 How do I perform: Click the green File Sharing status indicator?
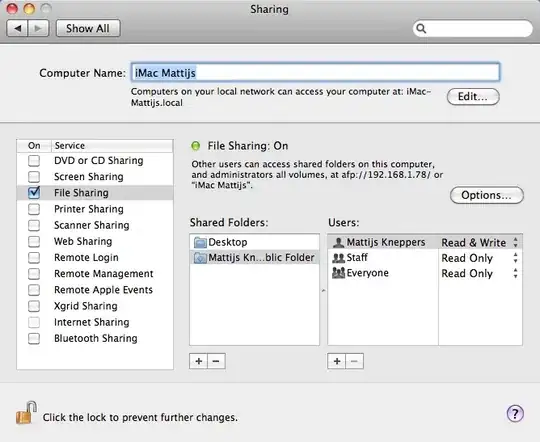point(196,146)
